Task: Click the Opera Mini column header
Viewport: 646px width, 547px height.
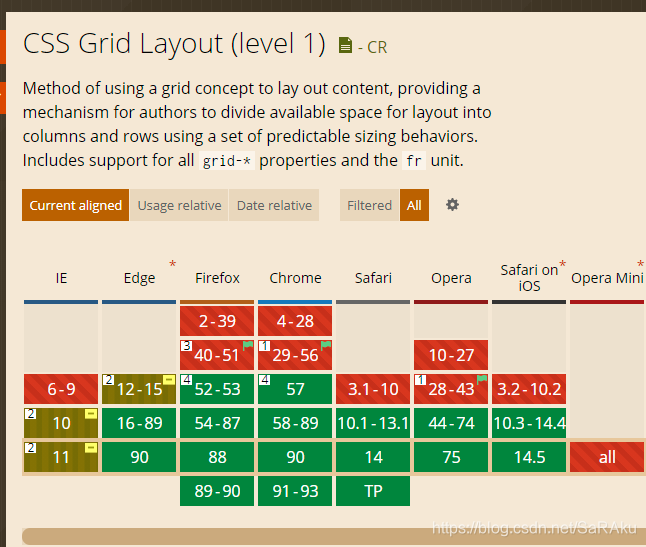Action: tap(607, 278)
